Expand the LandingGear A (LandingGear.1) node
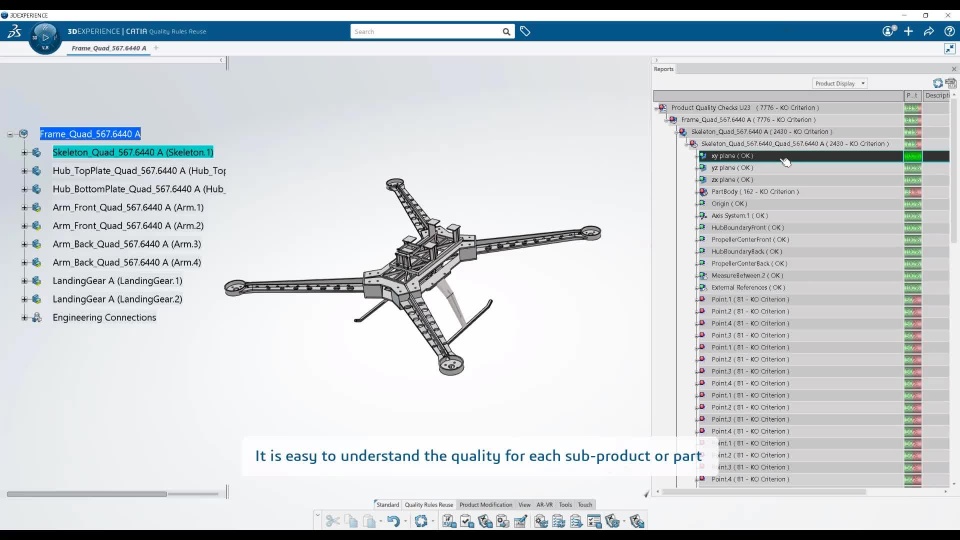This screenshot has height=540, width=960. click(24, 281)
